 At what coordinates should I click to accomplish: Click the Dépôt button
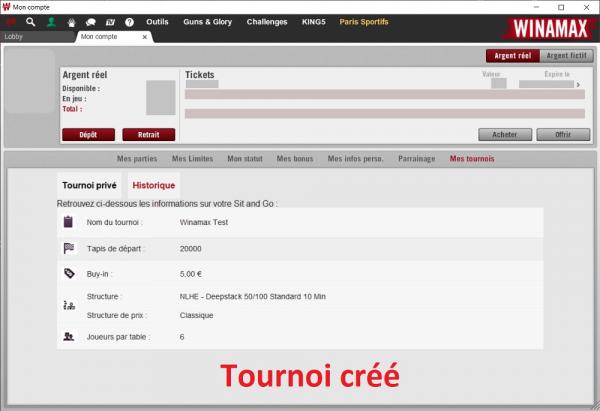click(x=88, y=135)
